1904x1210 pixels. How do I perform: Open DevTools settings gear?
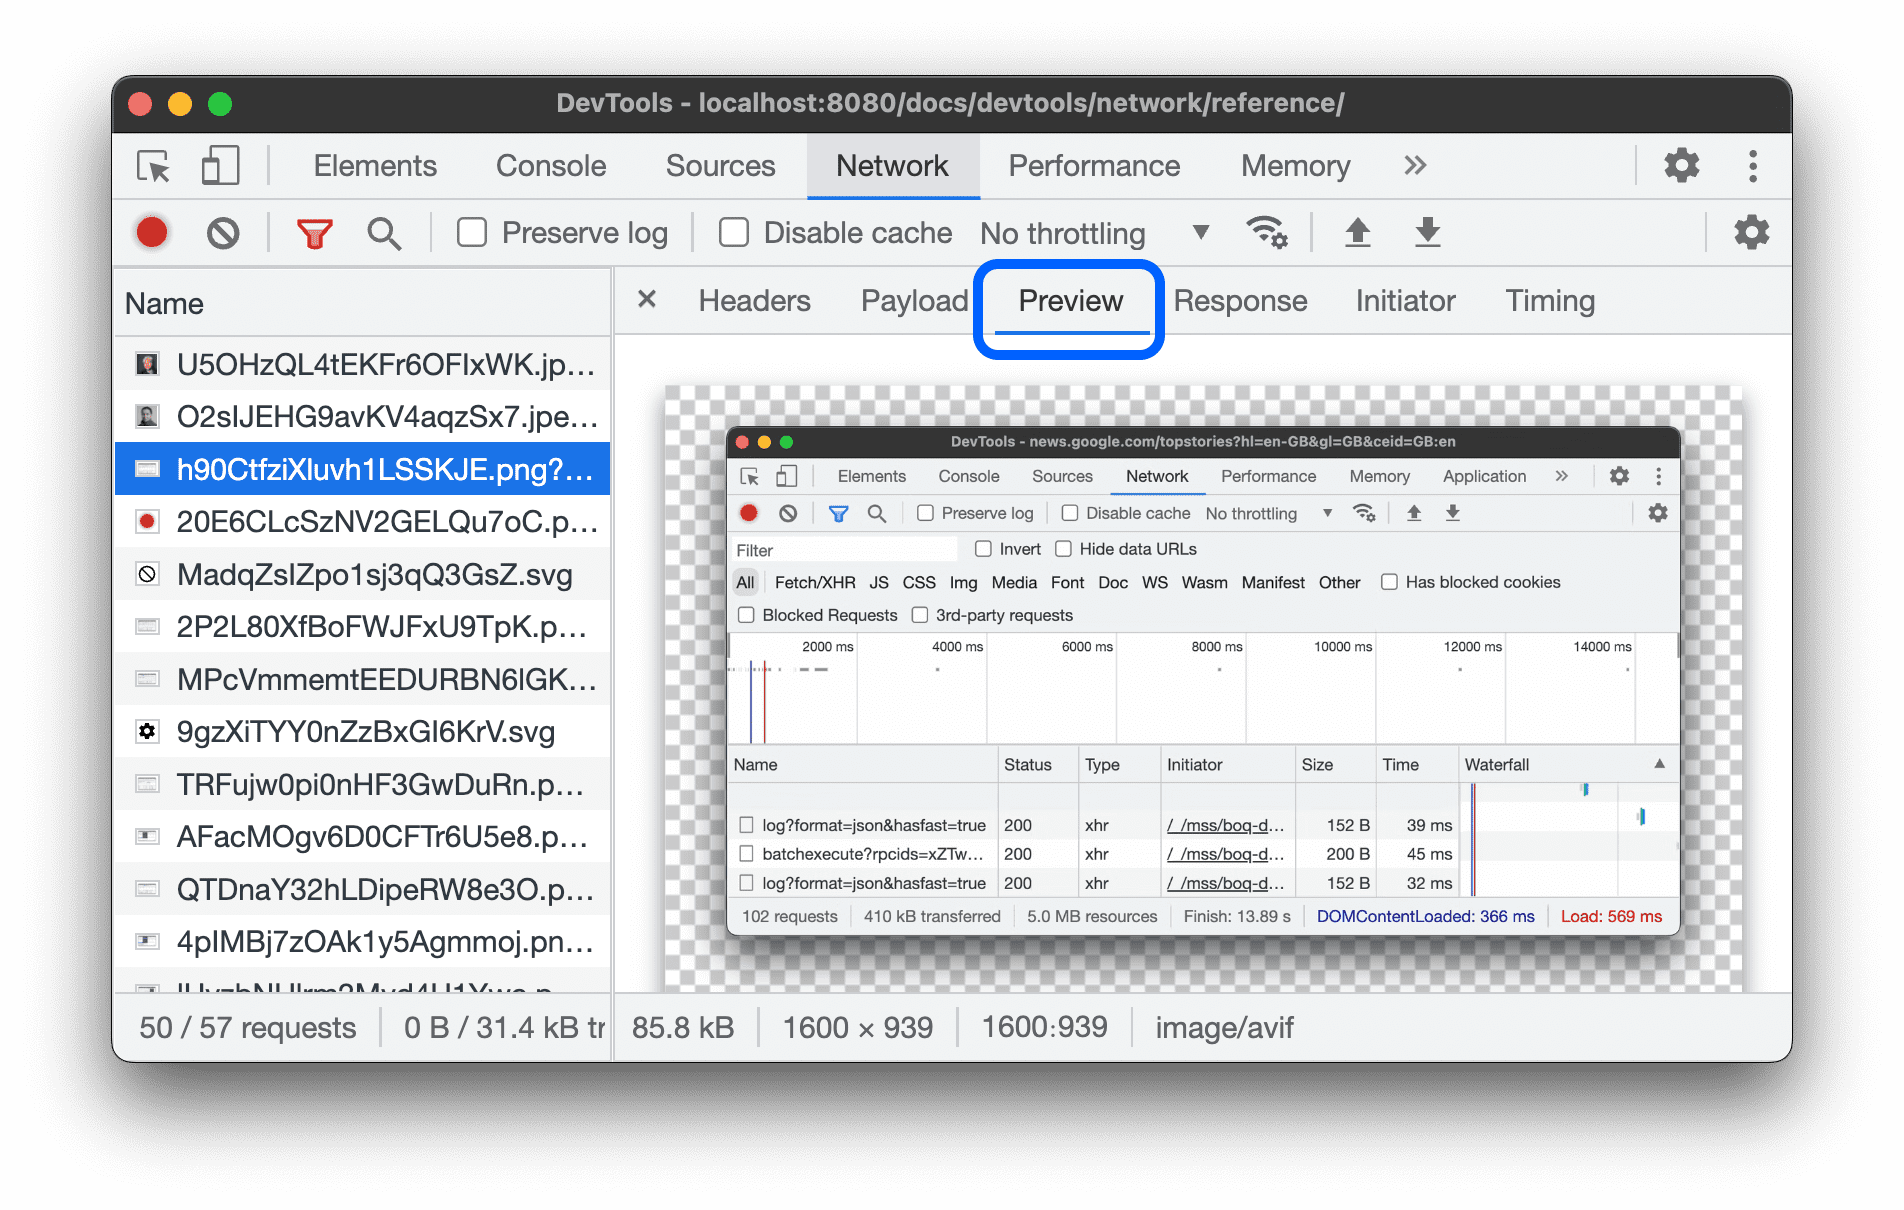pyautogui.click(x=1680, y=166)
